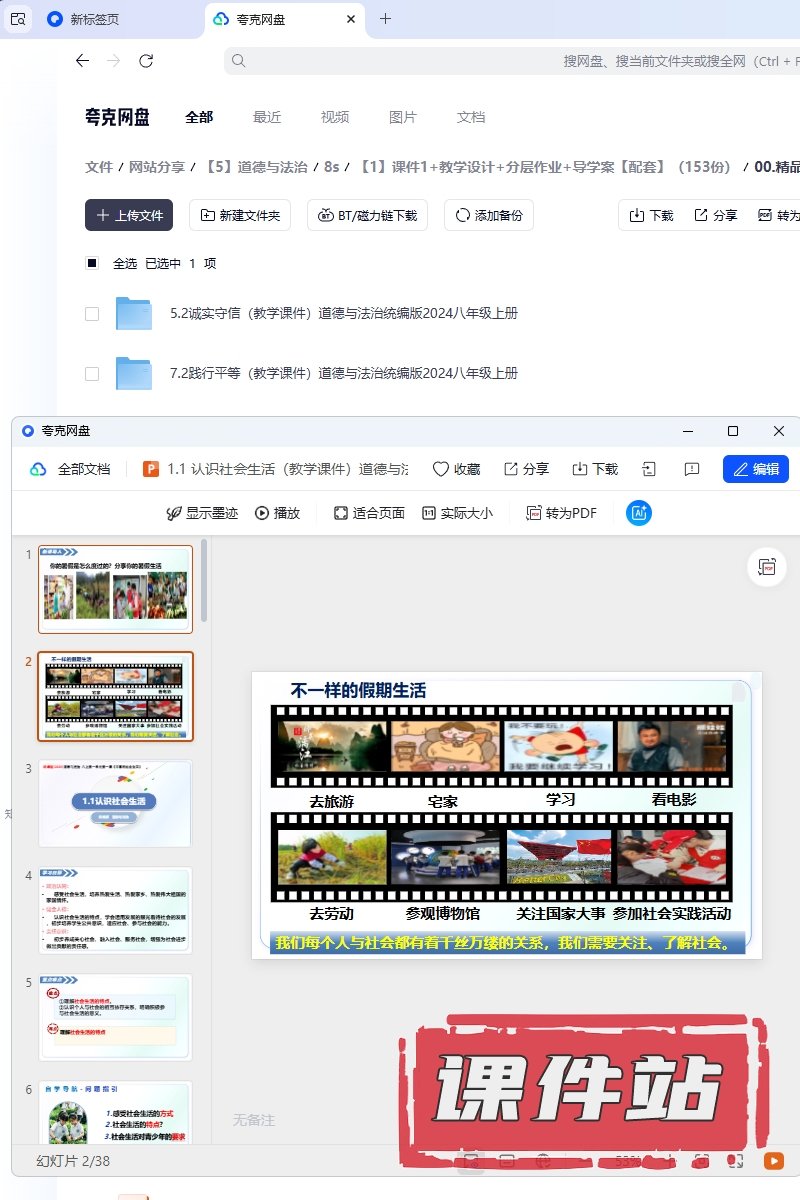Check the 7.2践行平等 folder checkbox
The height and width of the screenshot is (1200, 800).
[x=92, y=374]
